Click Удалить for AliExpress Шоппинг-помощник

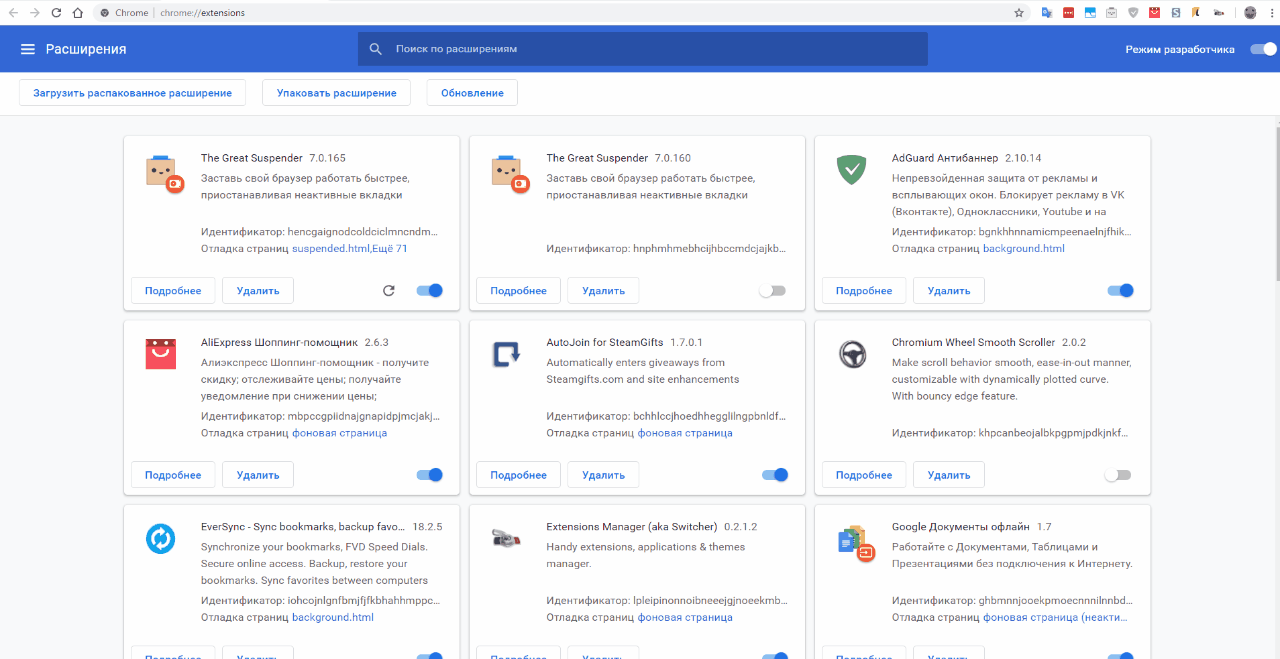258,475
